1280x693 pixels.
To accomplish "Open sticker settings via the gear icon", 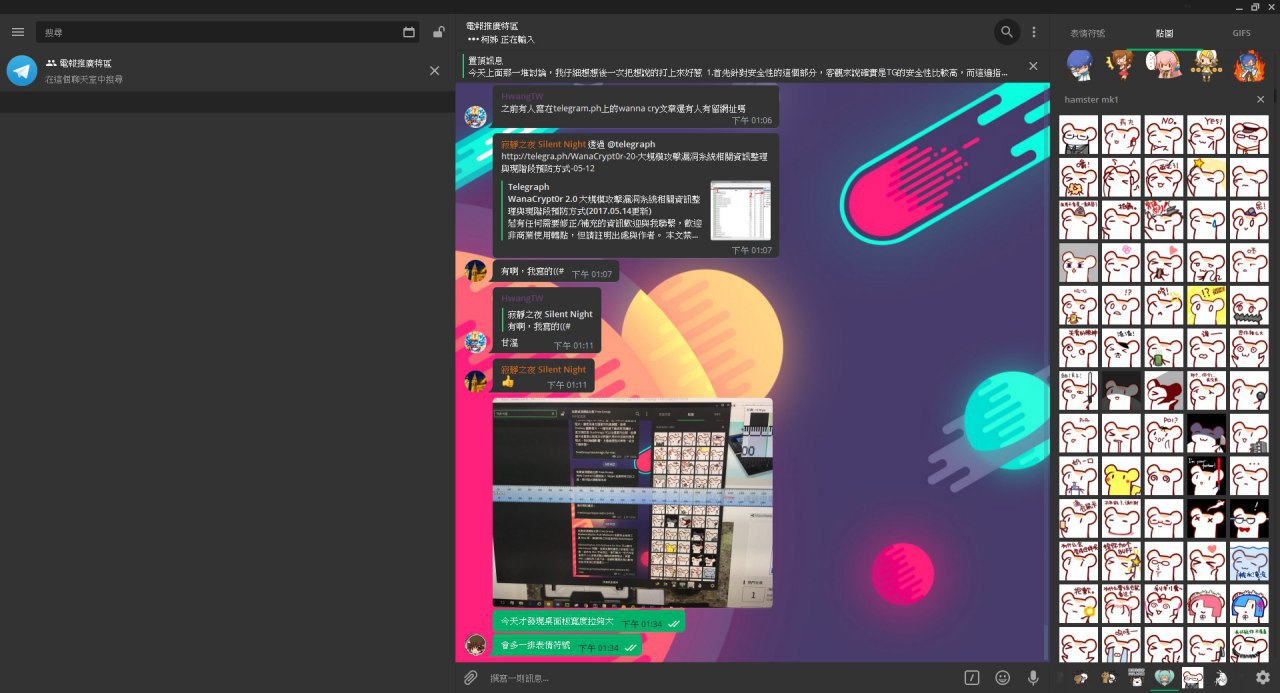I will (1262, 678).
